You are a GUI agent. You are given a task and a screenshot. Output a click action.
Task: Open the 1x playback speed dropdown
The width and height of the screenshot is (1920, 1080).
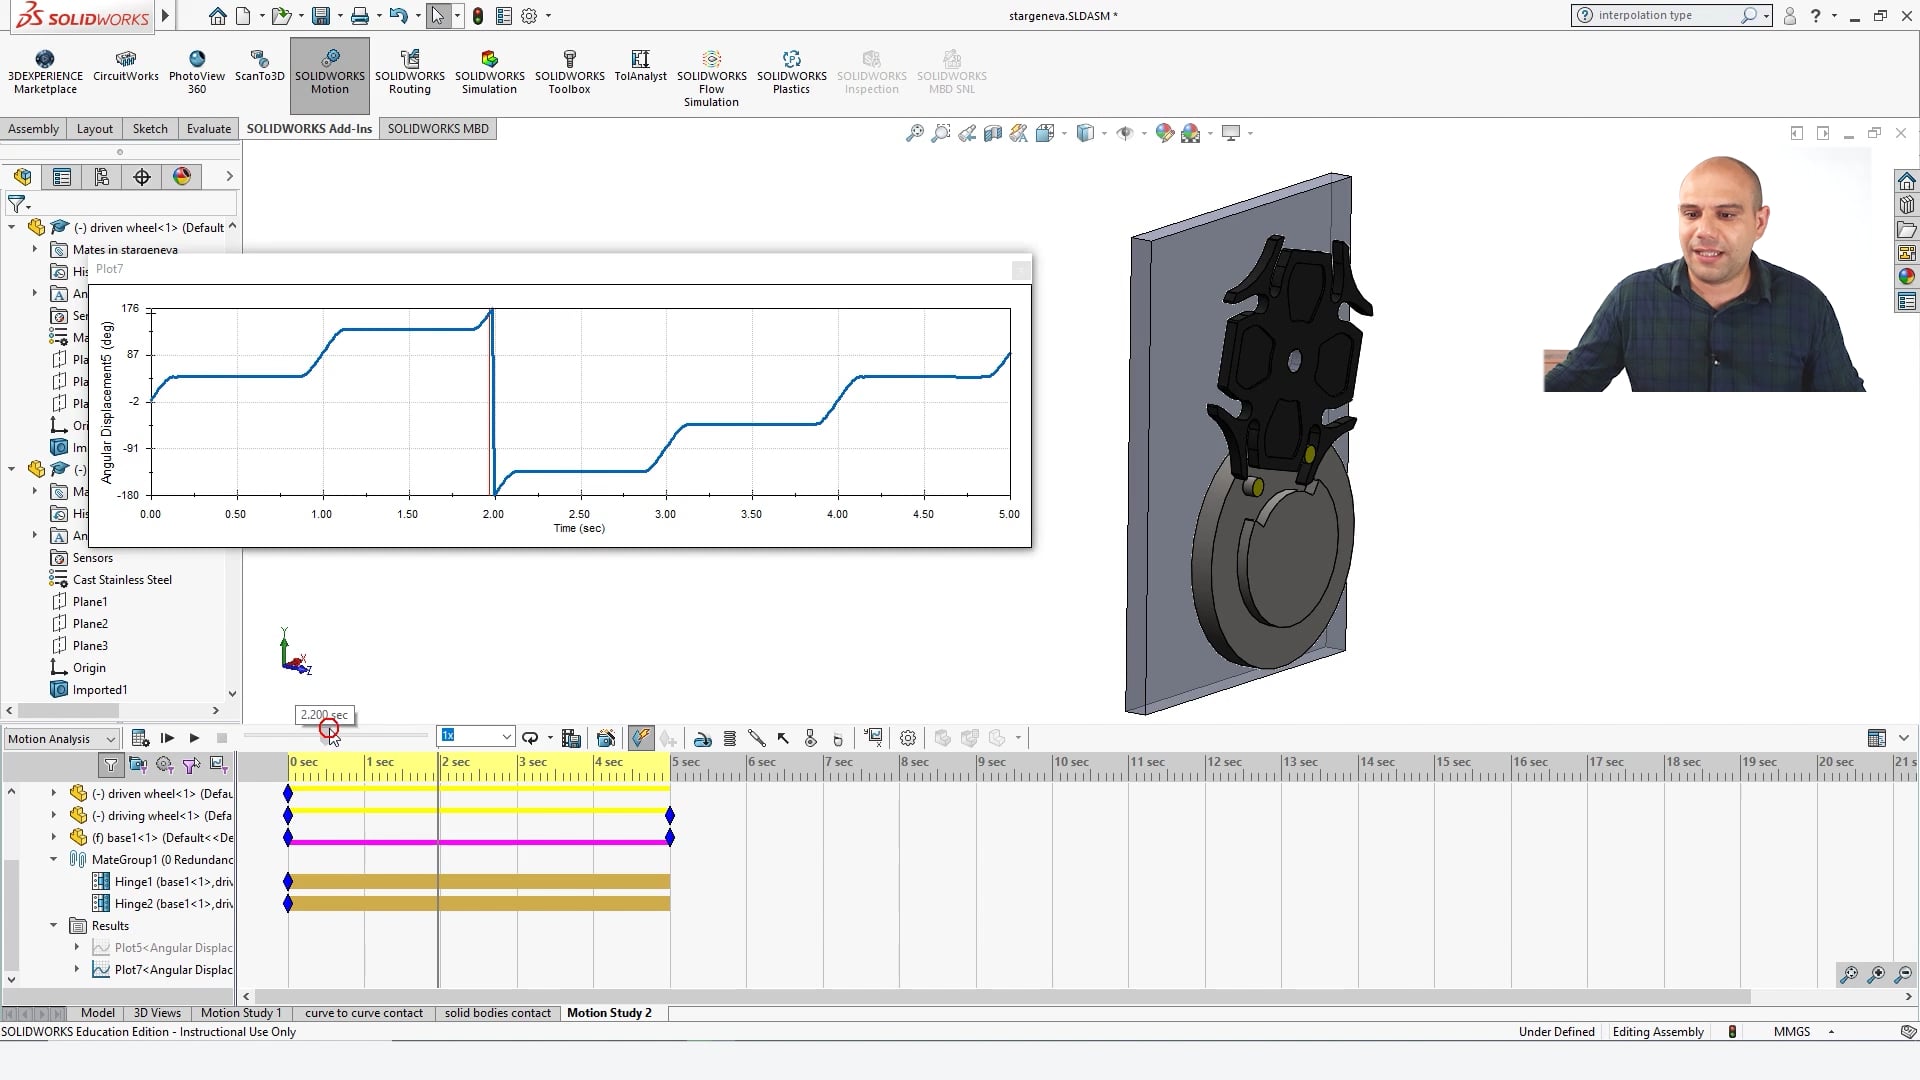506,736
